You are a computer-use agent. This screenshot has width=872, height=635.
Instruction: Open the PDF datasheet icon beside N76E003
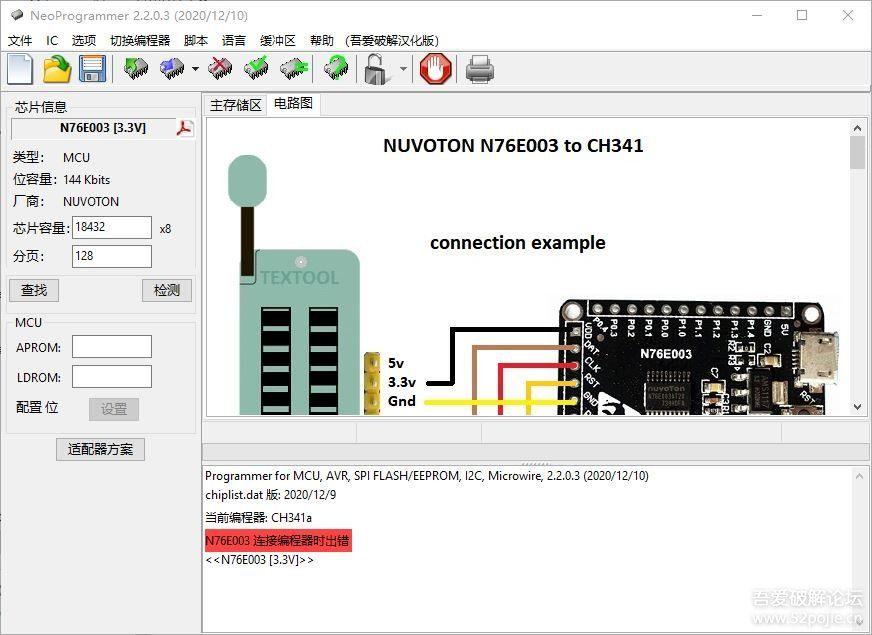pyautogui.click(x=185, y=128)
